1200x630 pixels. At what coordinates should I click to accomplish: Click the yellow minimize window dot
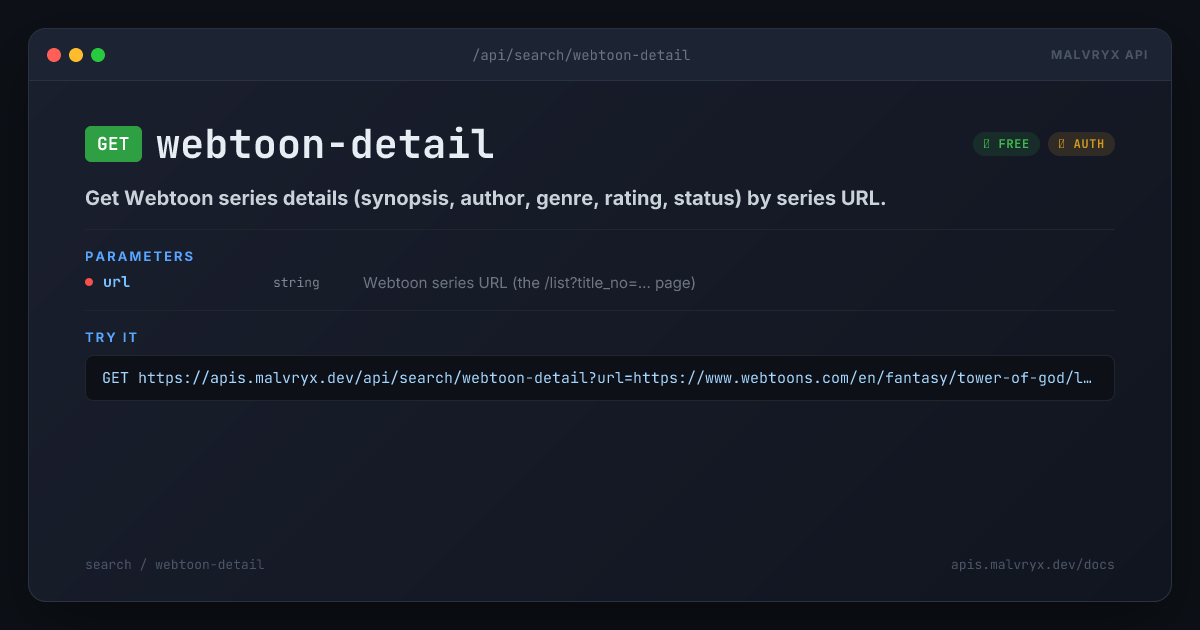(76, 55)
